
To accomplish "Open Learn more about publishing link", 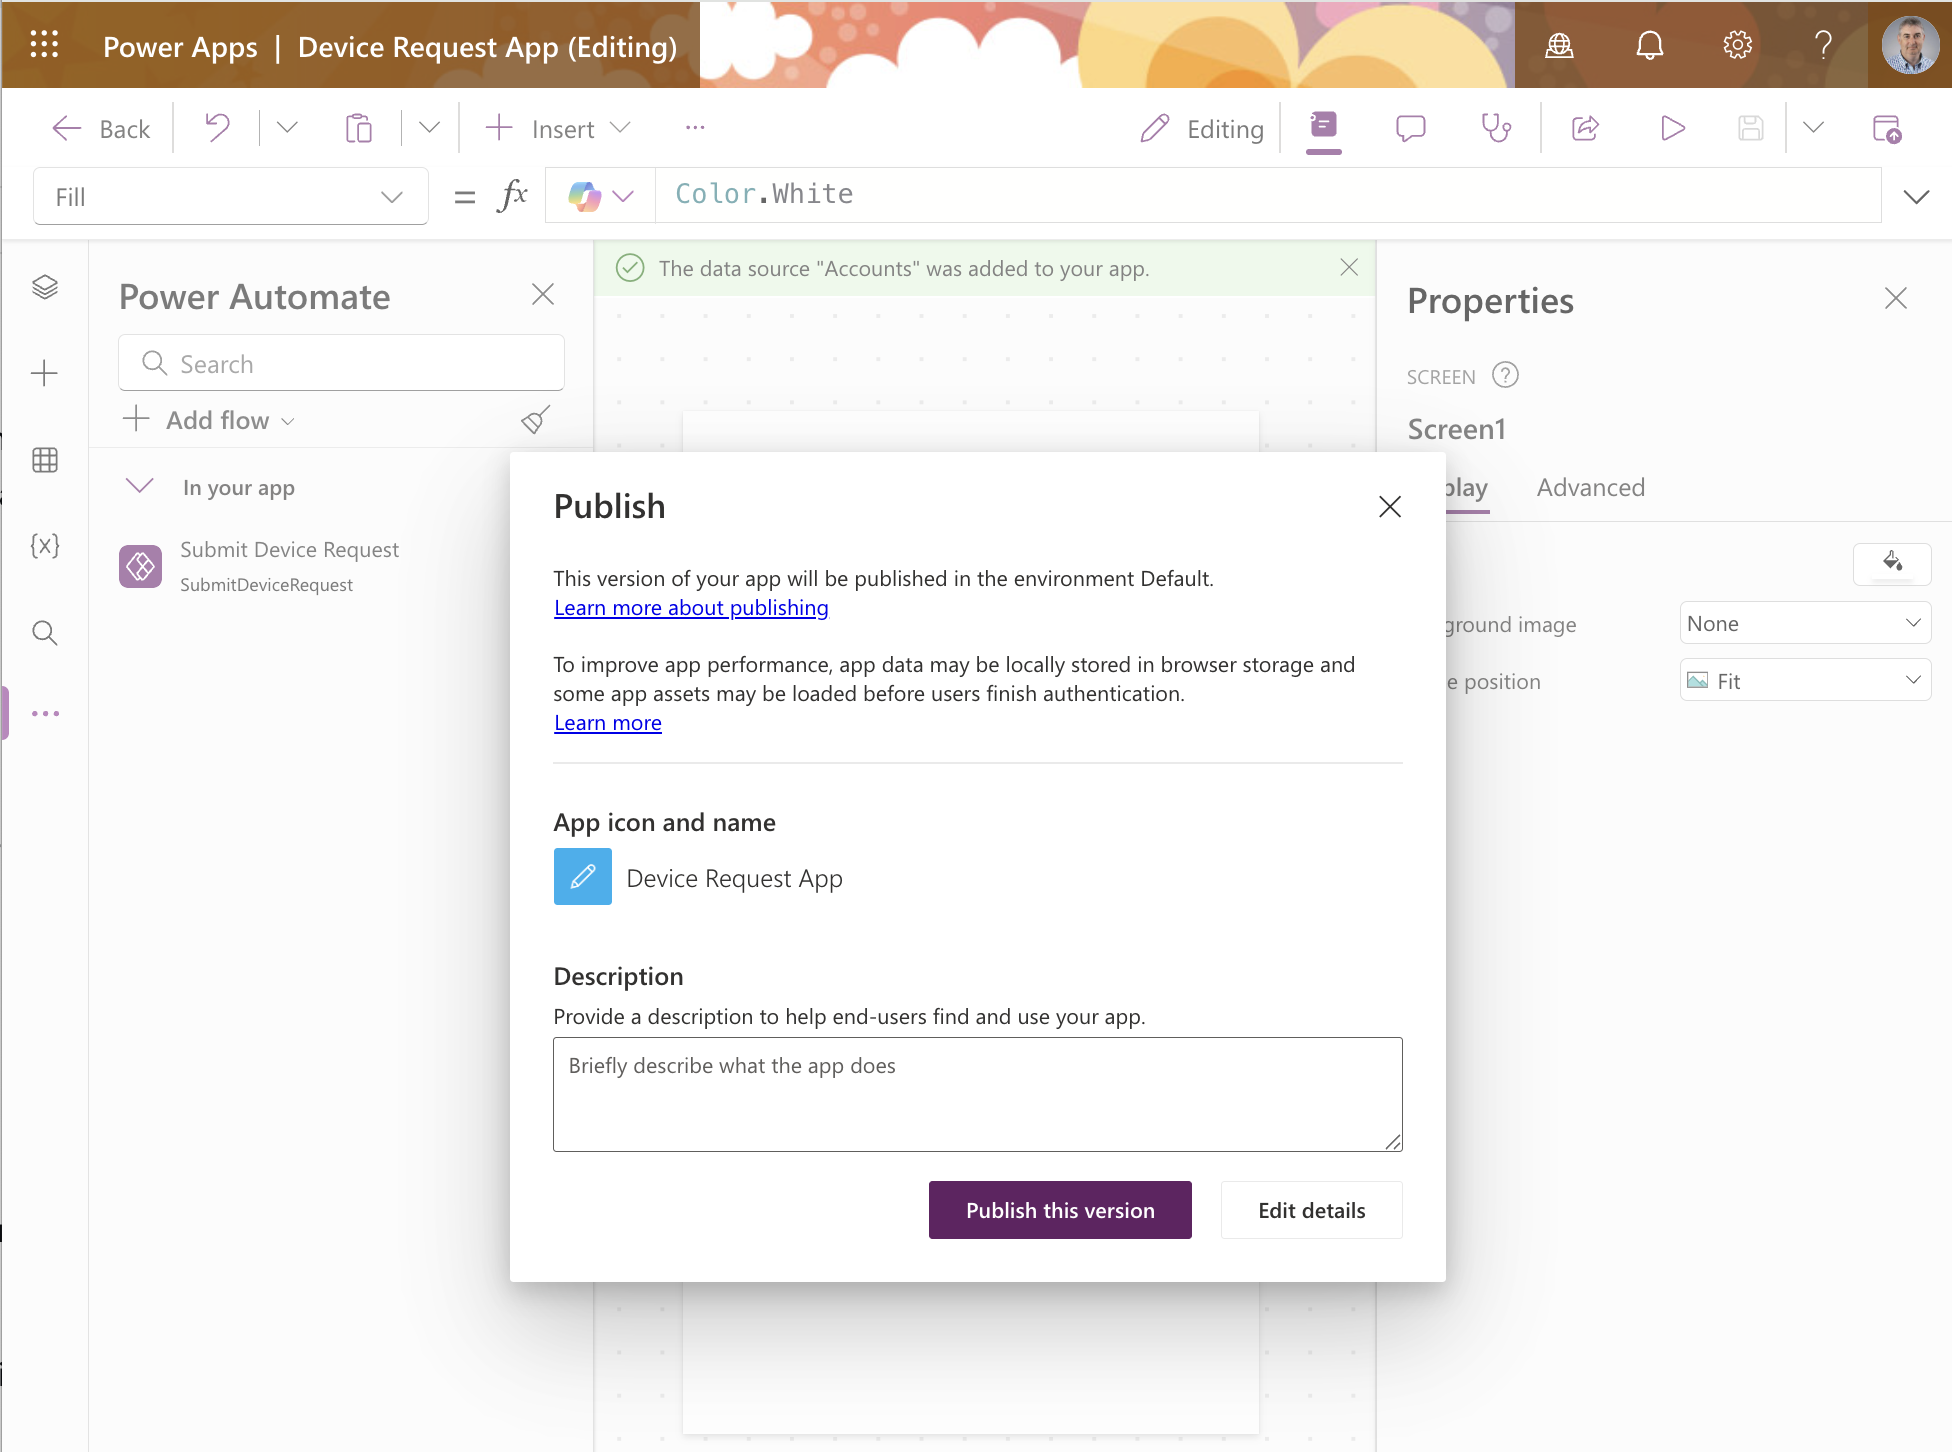I will pyautogui.click(x=691, y=608).
